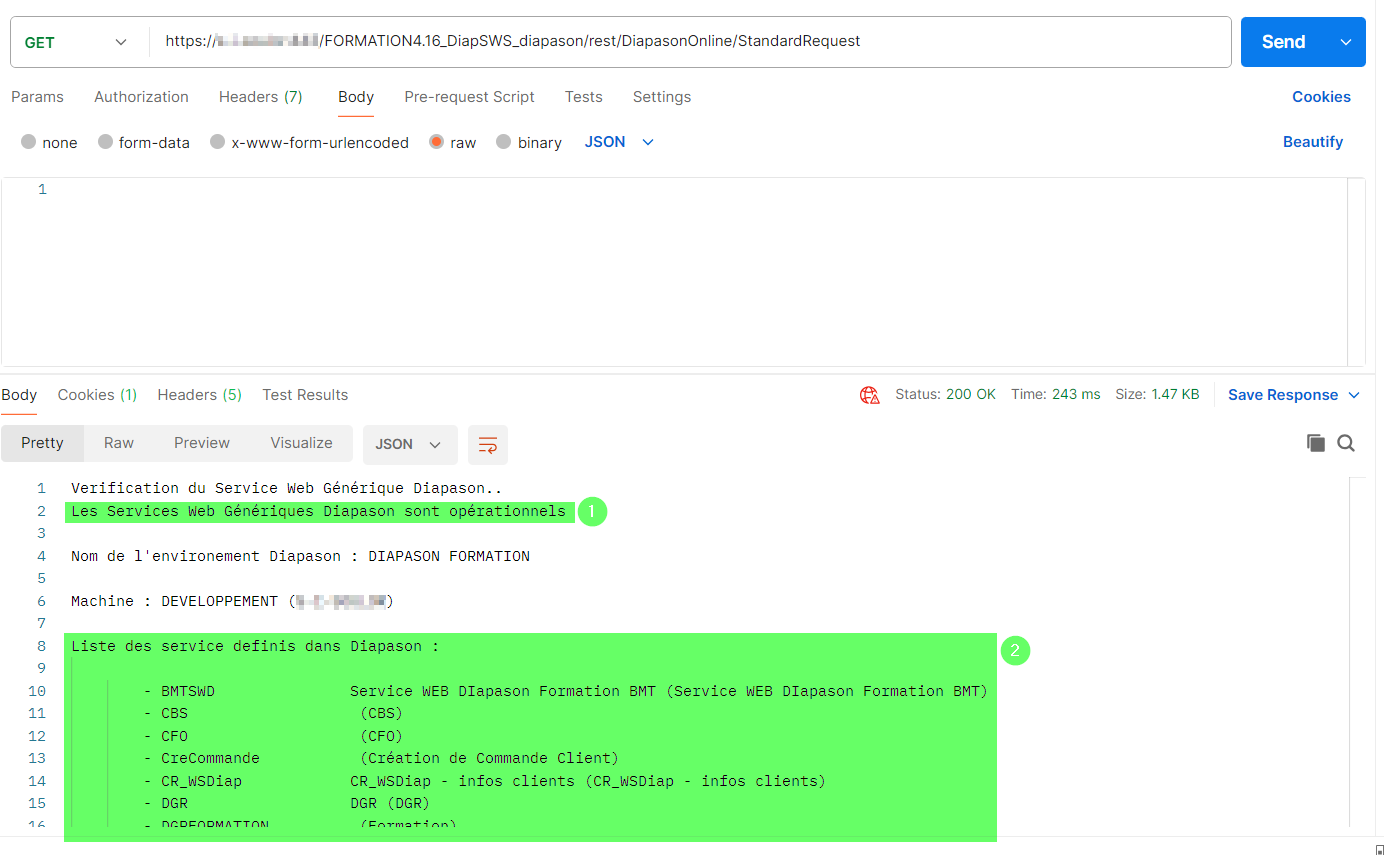This screenshot has width=1384, height=855.
Task: Copy the response body with the copy icon
Action: (1315, 443)
